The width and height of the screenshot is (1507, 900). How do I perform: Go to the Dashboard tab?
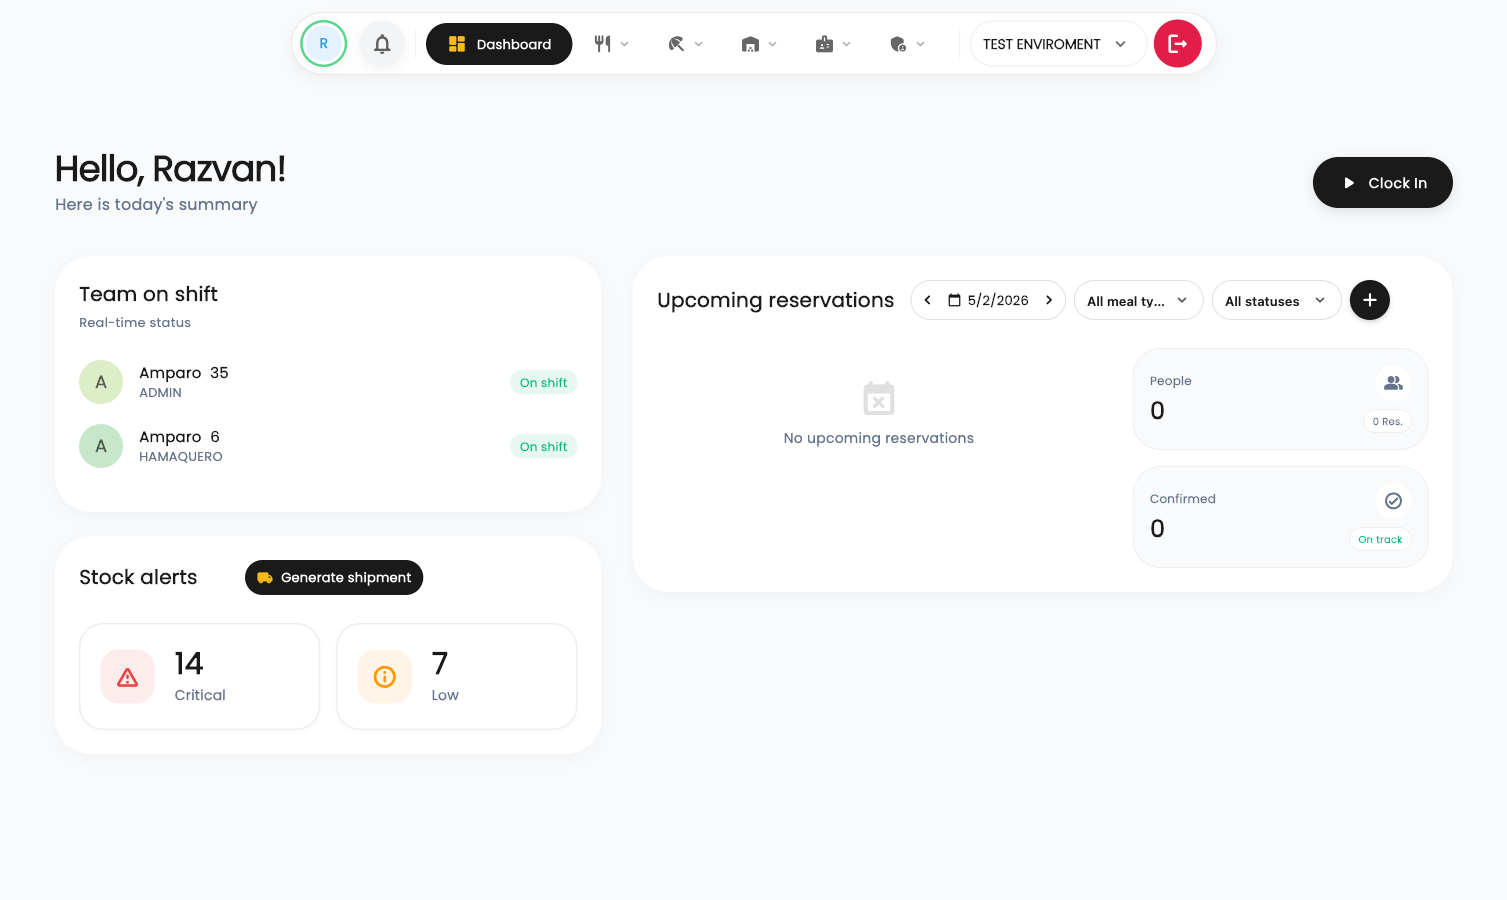point(499,44)
